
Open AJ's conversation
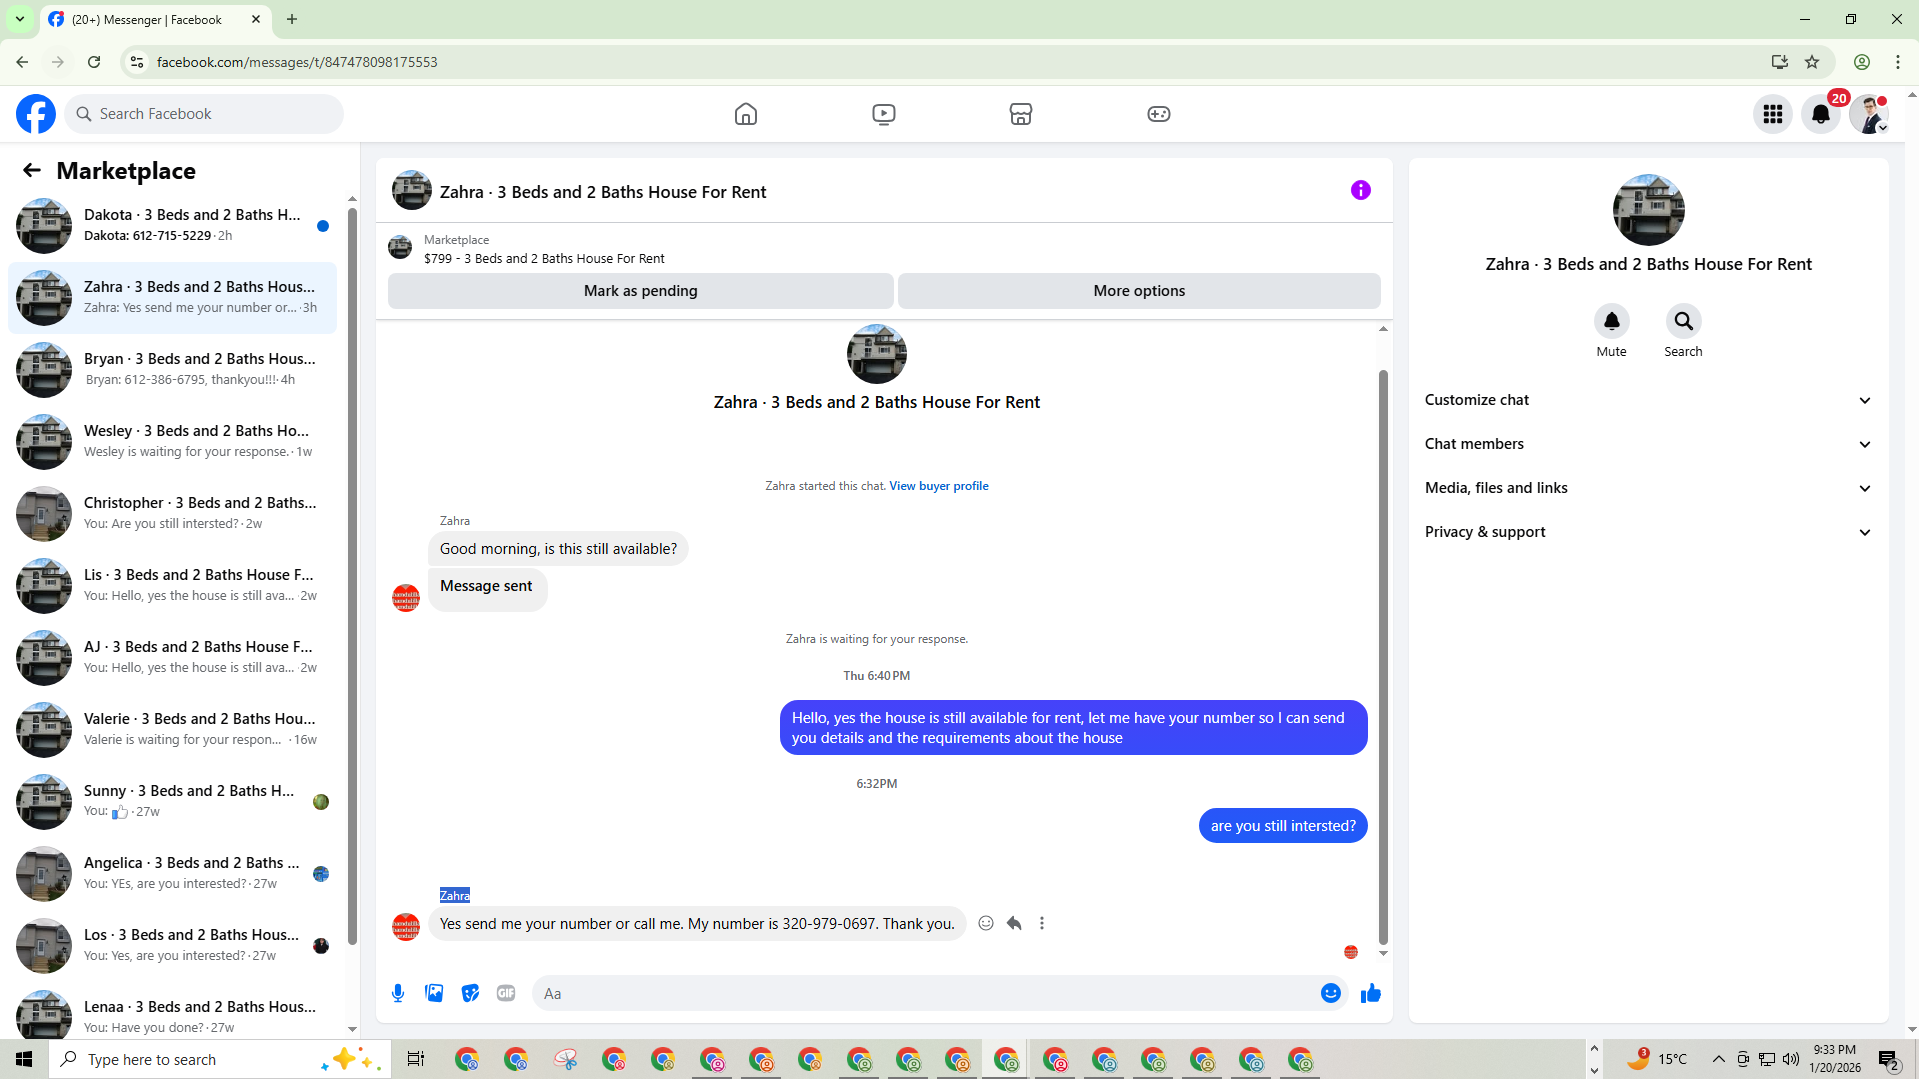click(x=172, y=657)
